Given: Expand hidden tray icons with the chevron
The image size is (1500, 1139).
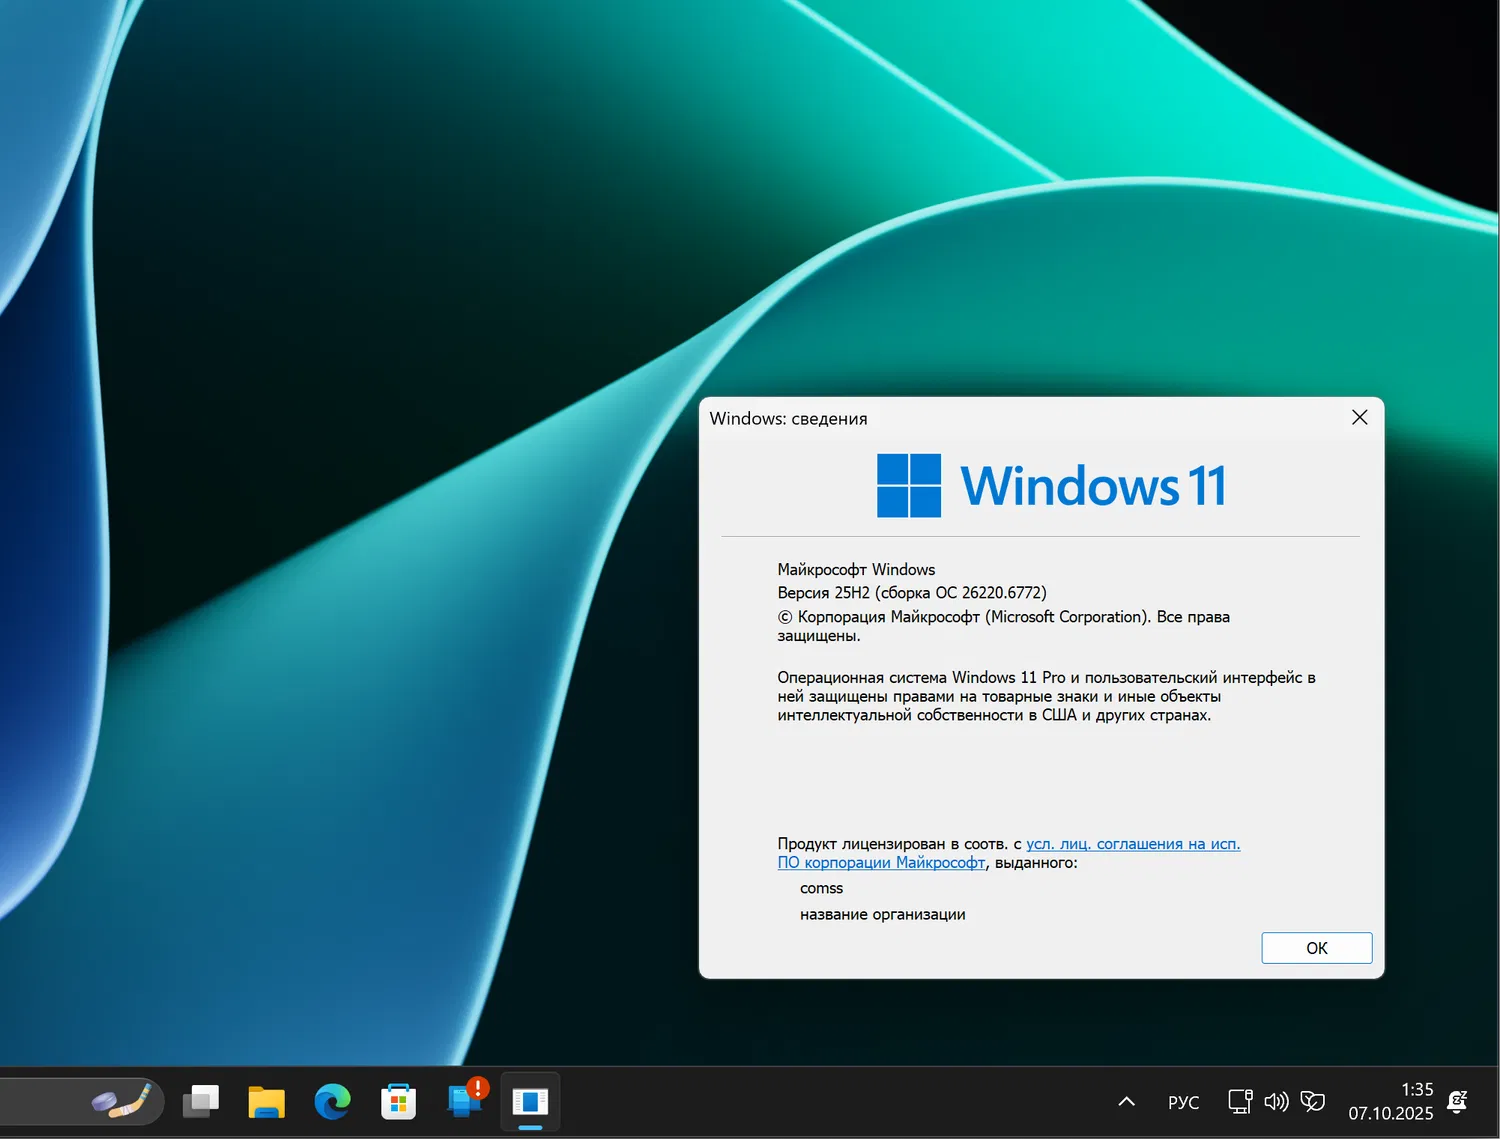Looking at the screenshot, I should pyautogui.click(x=1126, y=1101).
